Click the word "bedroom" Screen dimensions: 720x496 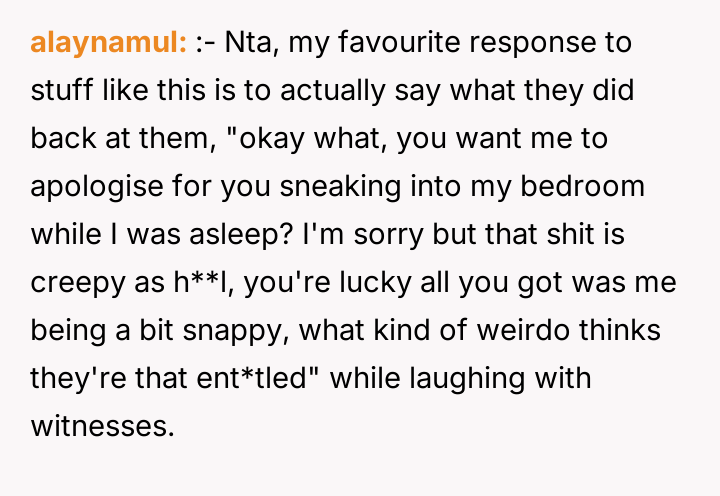point(603,187)
